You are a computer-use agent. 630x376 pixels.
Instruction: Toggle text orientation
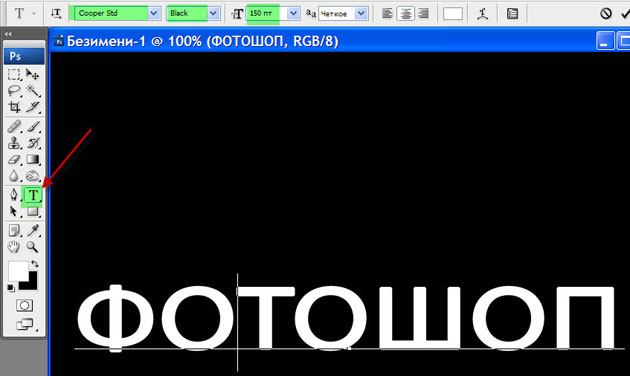(x=56, y=13)
